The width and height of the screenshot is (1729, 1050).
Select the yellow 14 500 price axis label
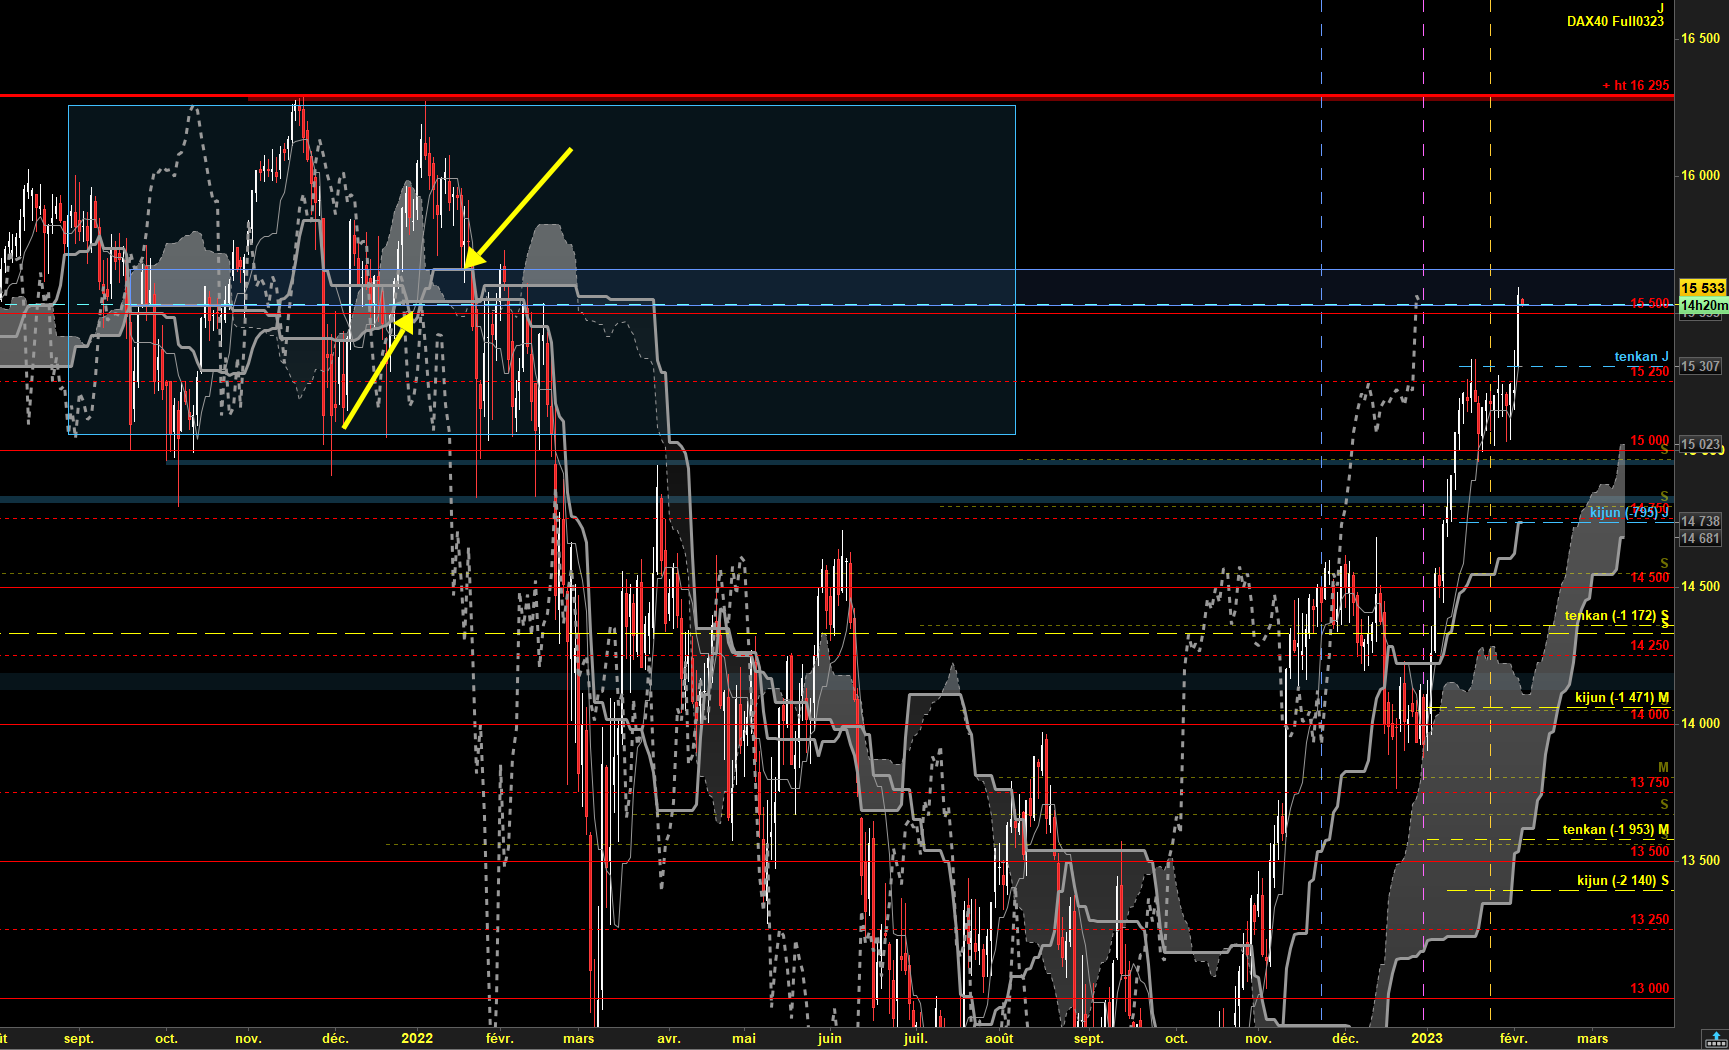click(1700, 586)
